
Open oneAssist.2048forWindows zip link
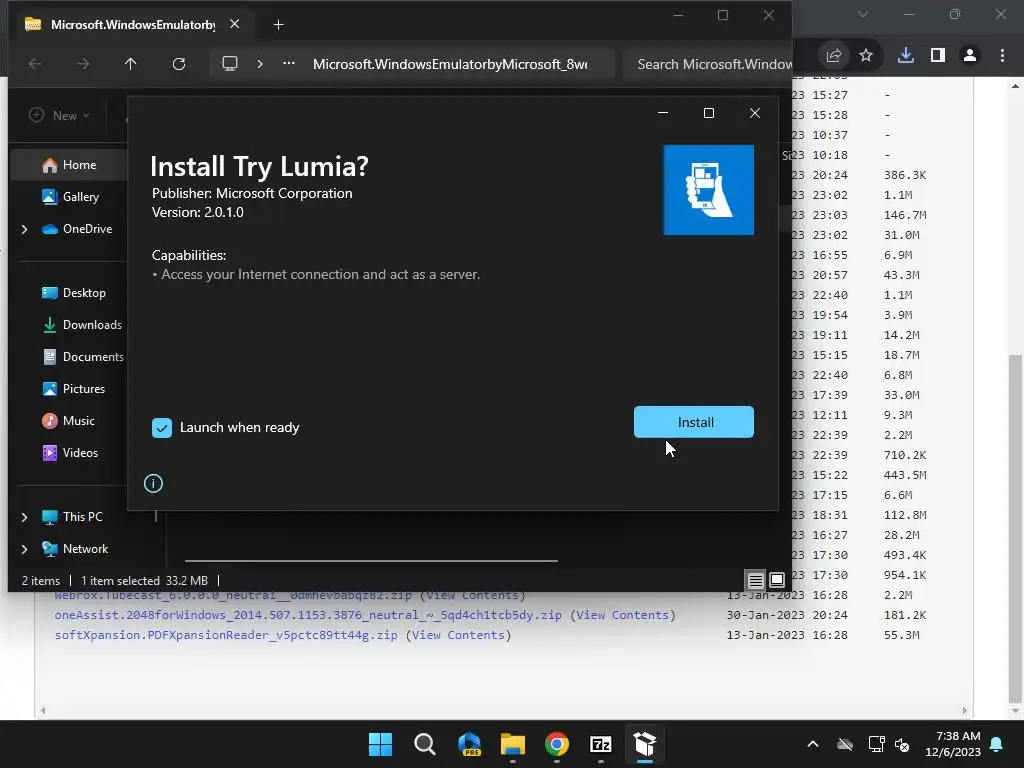[308, 615]
